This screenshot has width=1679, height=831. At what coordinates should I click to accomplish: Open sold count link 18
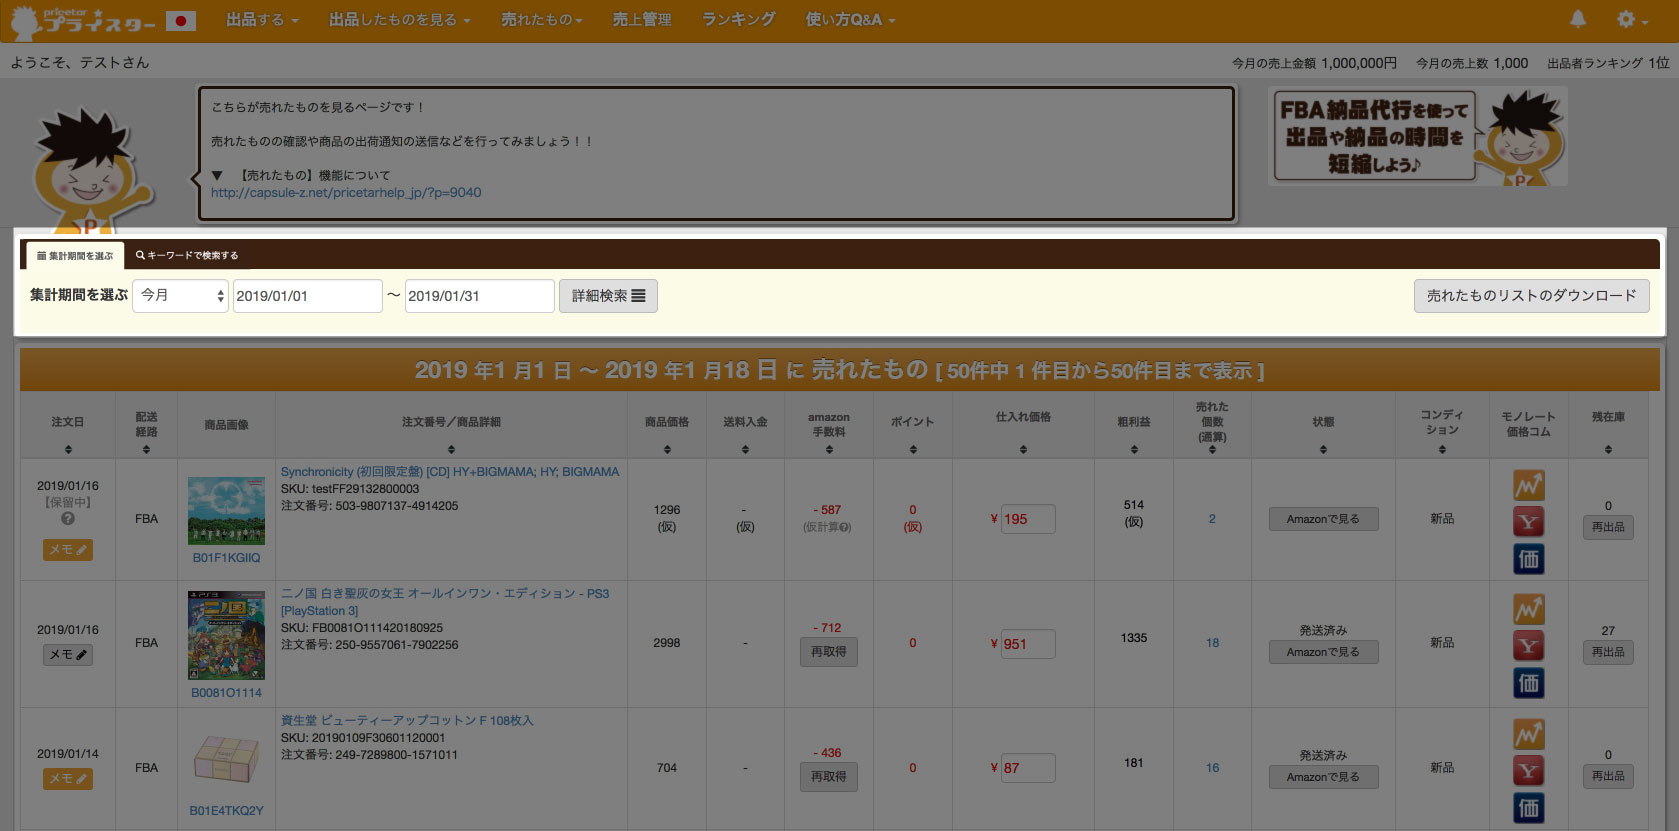click(1212, 643)
